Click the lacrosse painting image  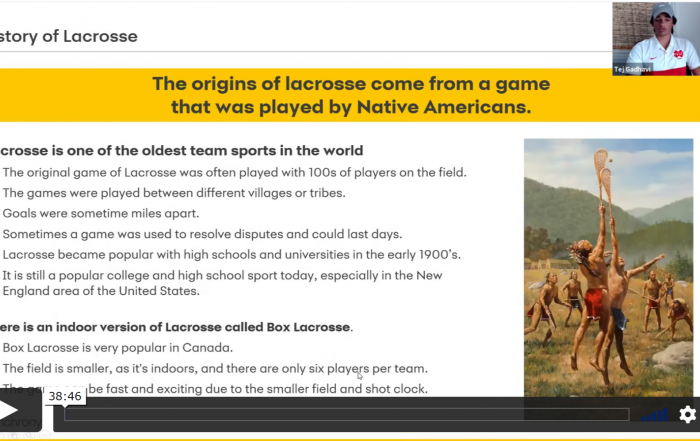pyautogui.click(x=608, y=264)
